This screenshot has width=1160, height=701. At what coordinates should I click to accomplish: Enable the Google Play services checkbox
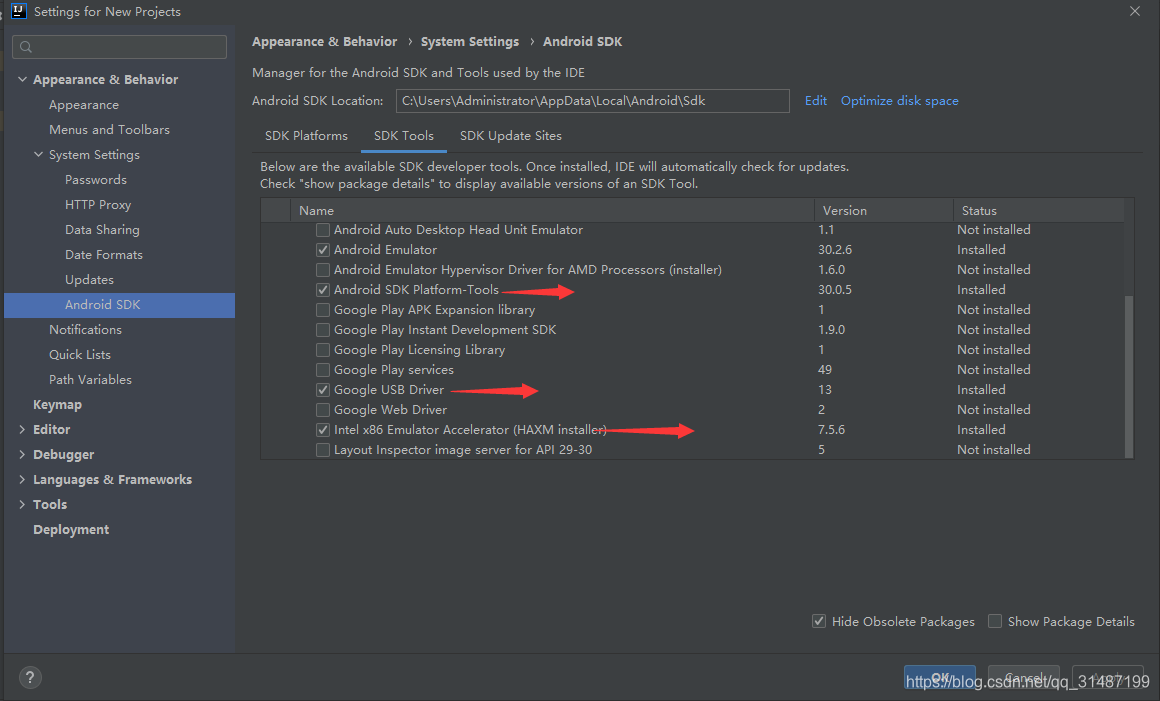pos(323,370)
